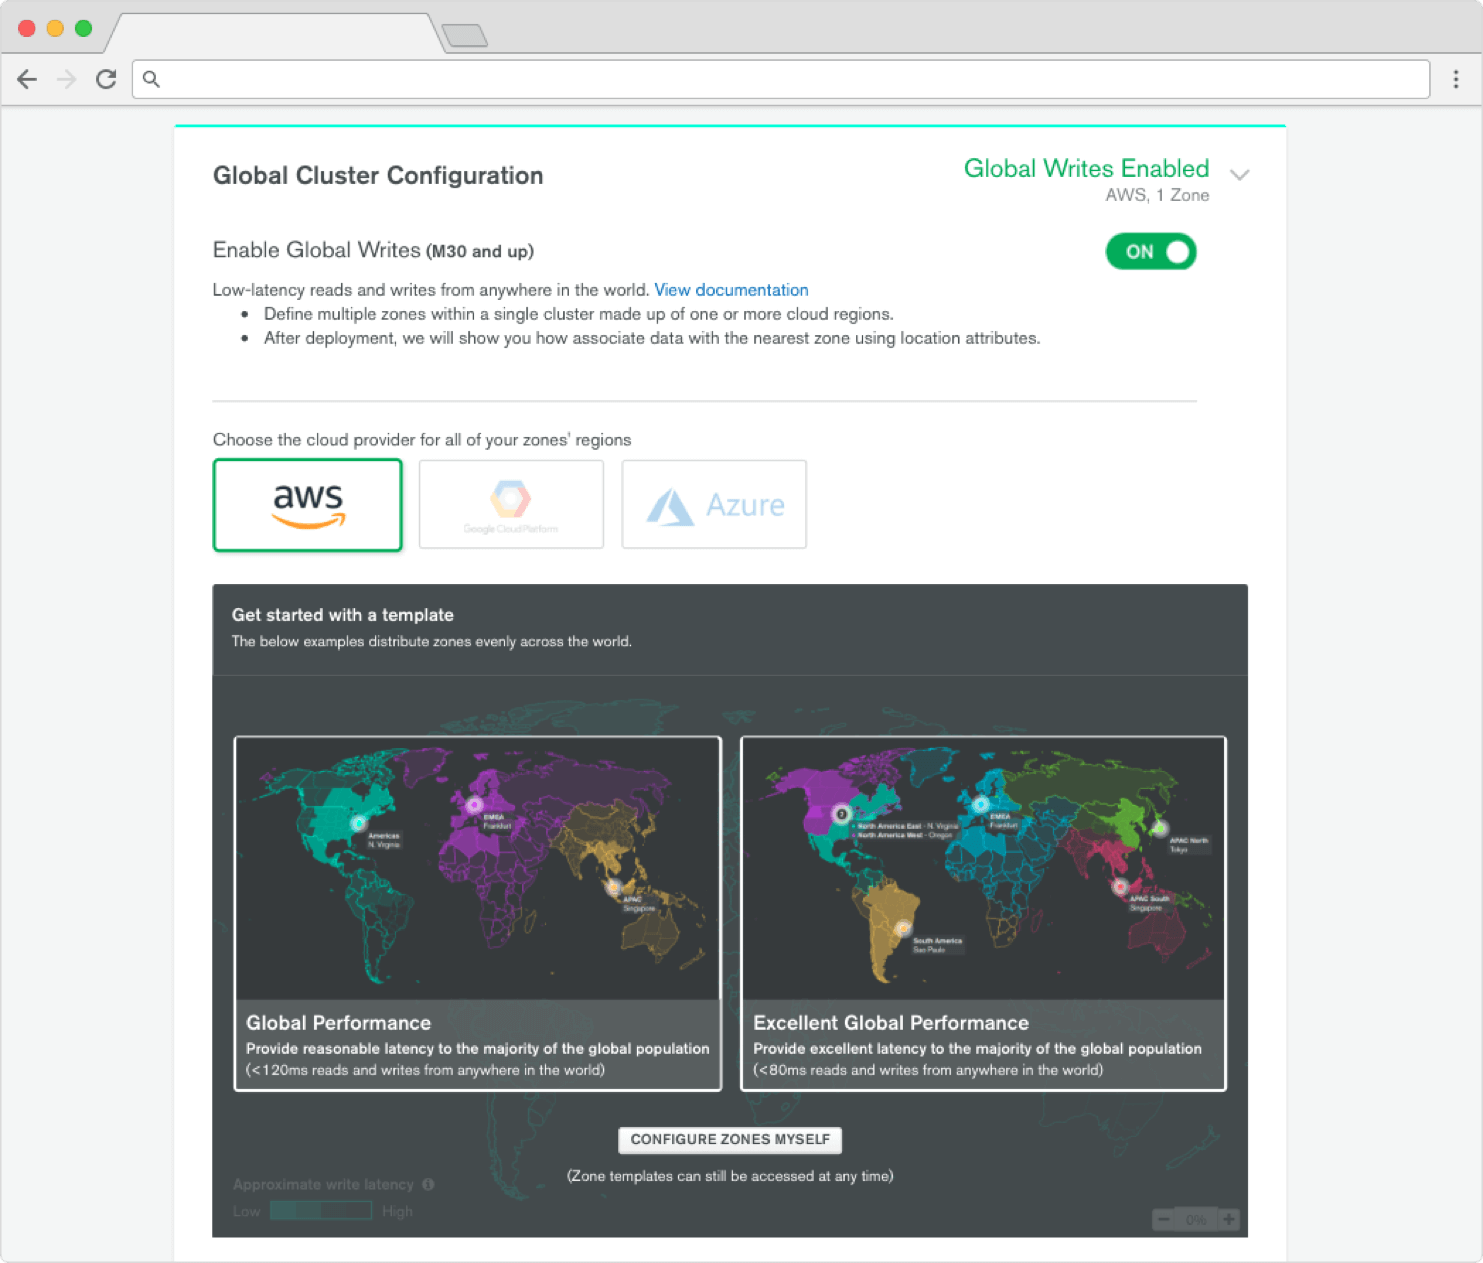Turn off the Enable Global Writes switch

pyautogui.click(x=1150, y=252)
